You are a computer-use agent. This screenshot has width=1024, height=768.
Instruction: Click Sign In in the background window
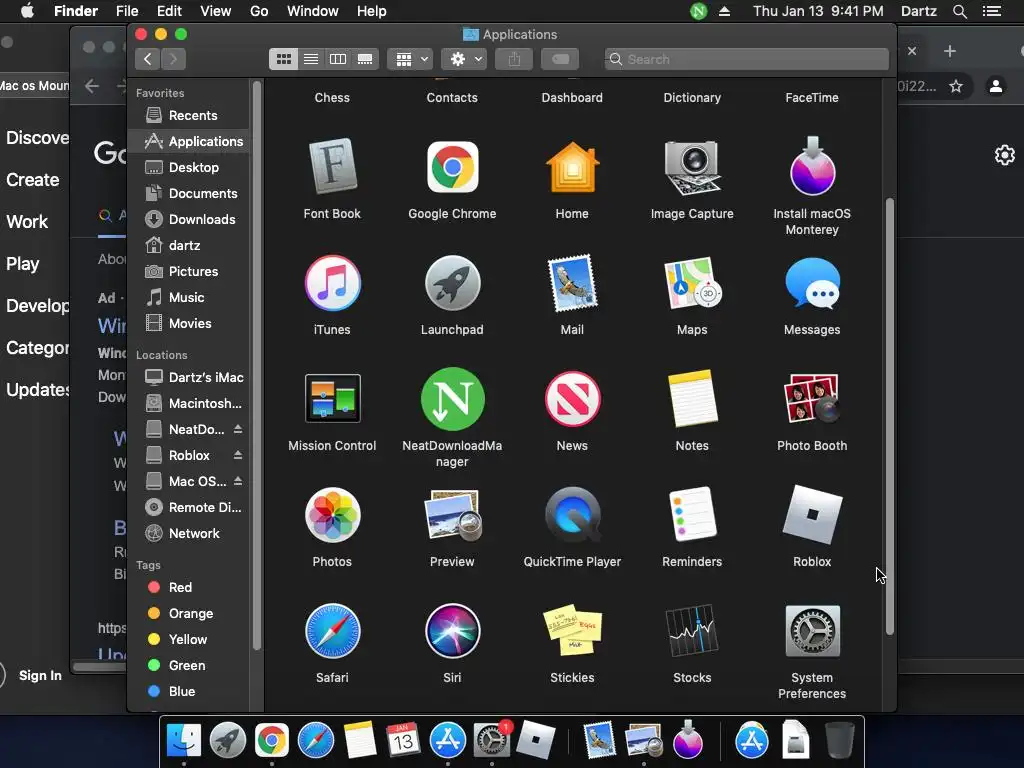pos(40,676)
